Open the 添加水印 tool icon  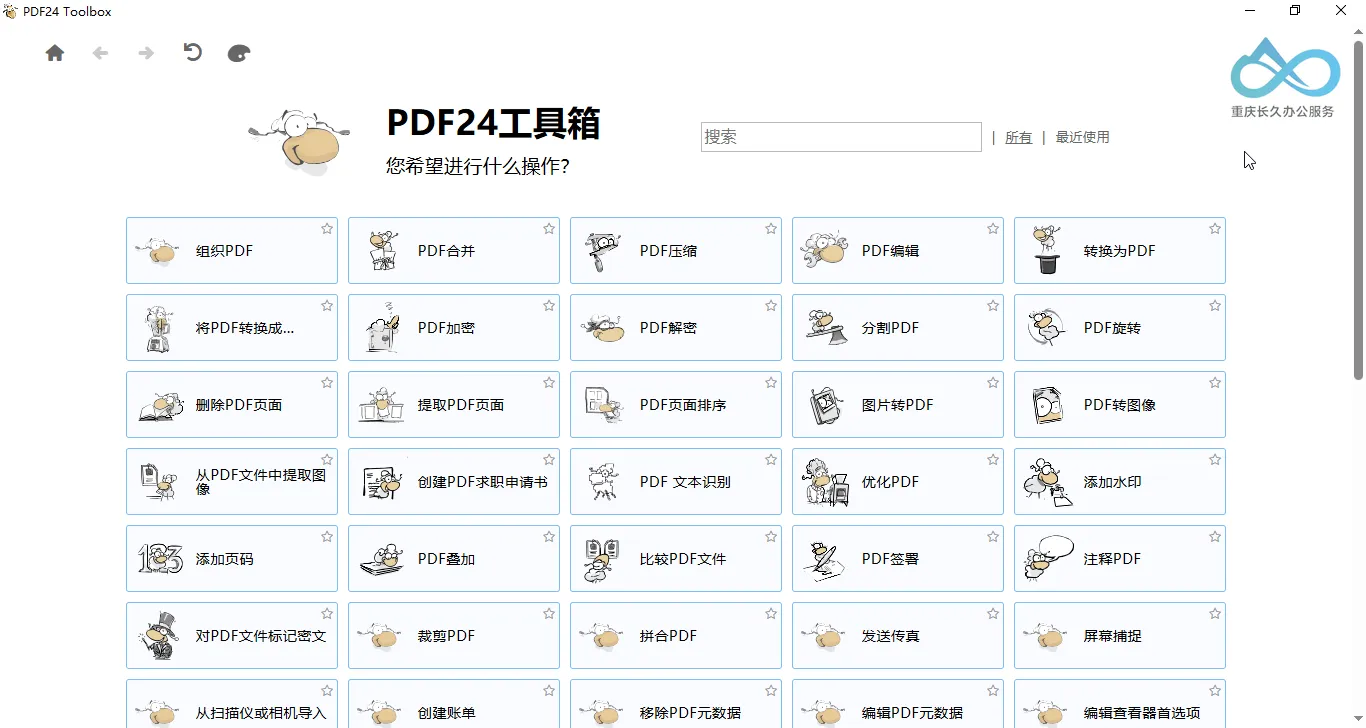tap(1047, 482)
